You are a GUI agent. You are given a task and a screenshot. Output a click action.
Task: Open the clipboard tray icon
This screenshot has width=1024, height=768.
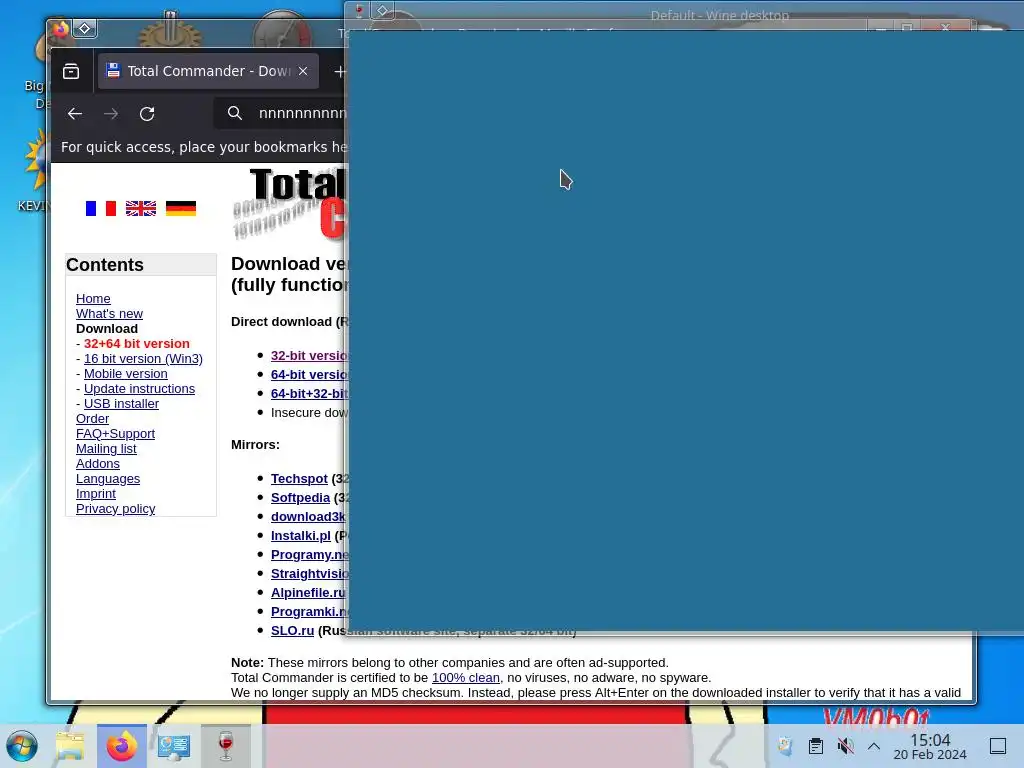(816, 746)
